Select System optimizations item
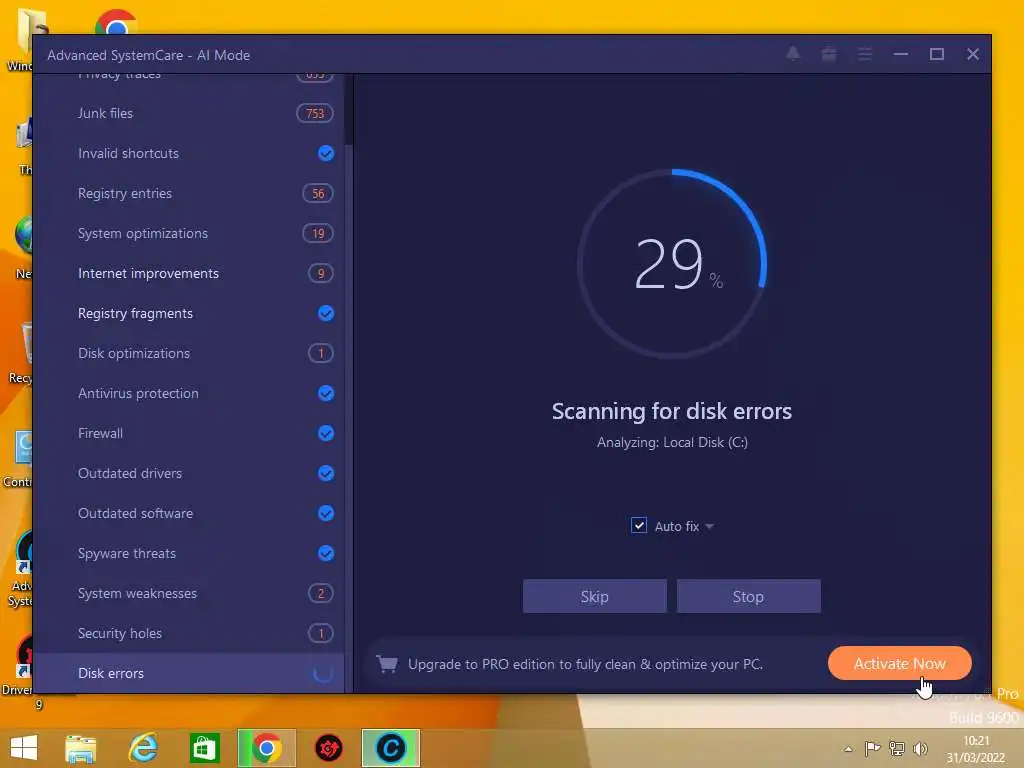The width and height of the screenshot is (1024, 768). point(189,233)
